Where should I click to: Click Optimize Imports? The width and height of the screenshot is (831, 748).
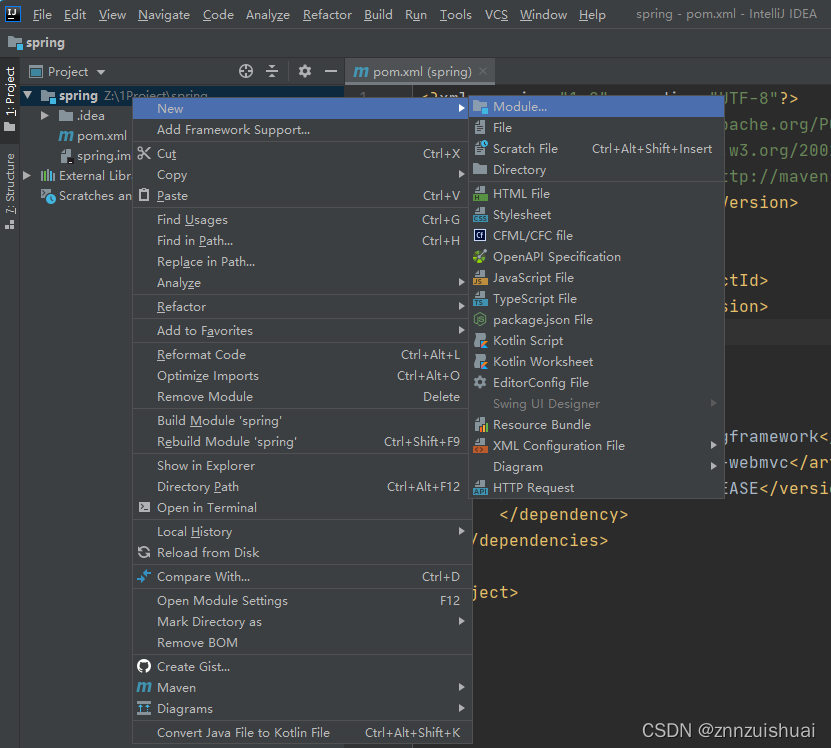click(x=302, y=376)
